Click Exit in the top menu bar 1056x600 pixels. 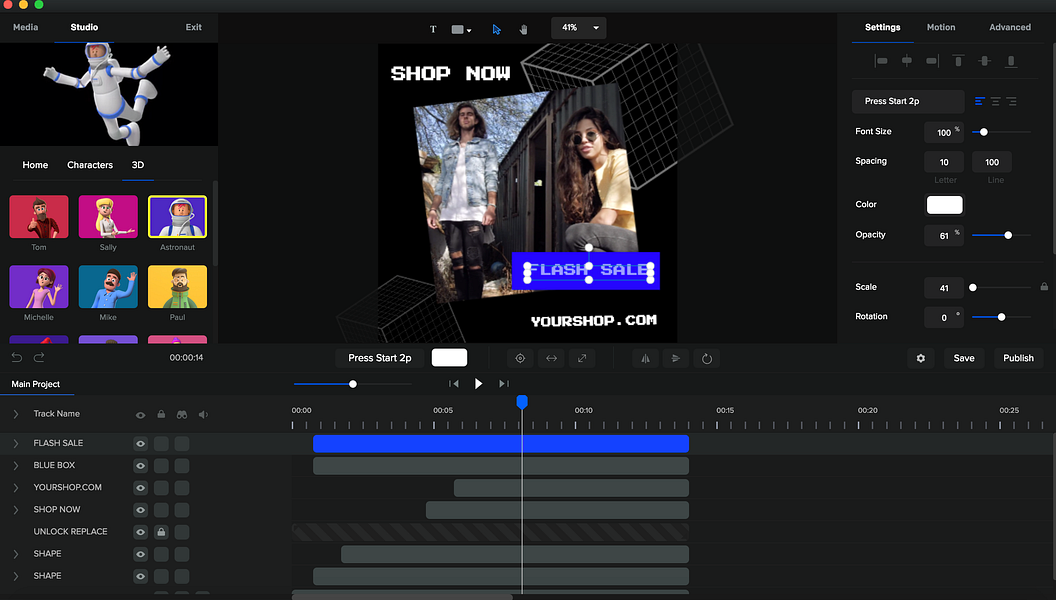click(193, 27)
